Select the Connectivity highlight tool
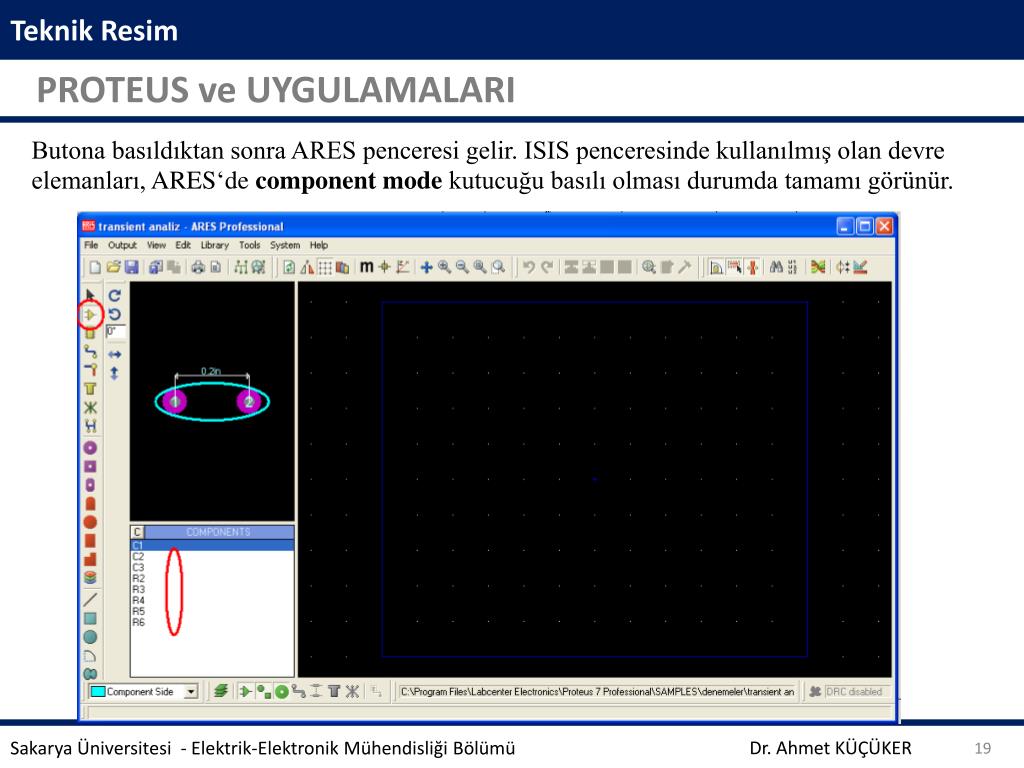 point(90,426)
